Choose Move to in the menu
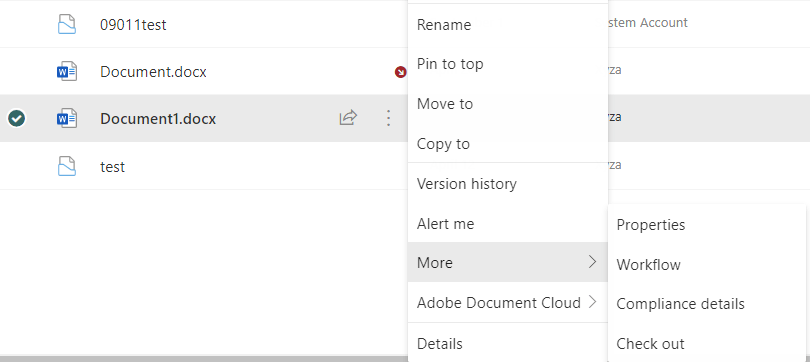Image resolution: width=810 pixels, height=362 pixels. (x=507, y=104)
